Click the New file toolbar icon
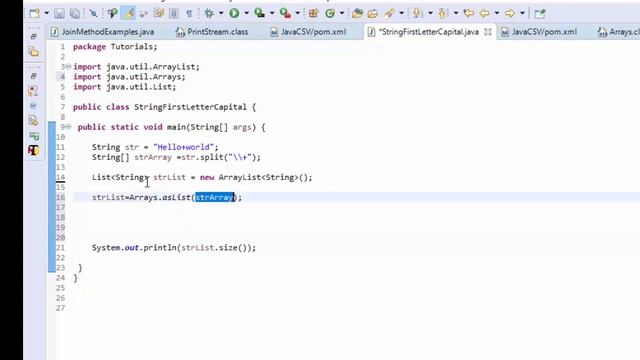 (x=35, y=13)
